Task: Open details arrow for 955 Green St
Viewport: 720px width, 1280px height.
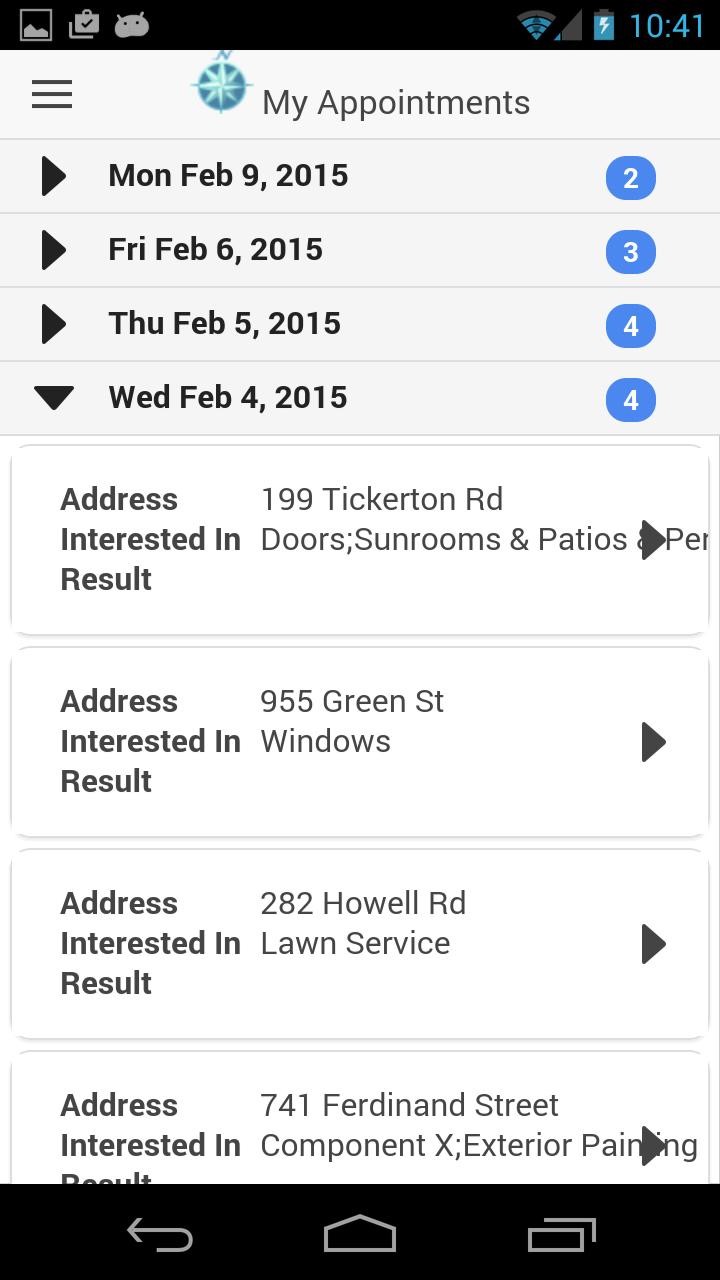Action: 653,742
